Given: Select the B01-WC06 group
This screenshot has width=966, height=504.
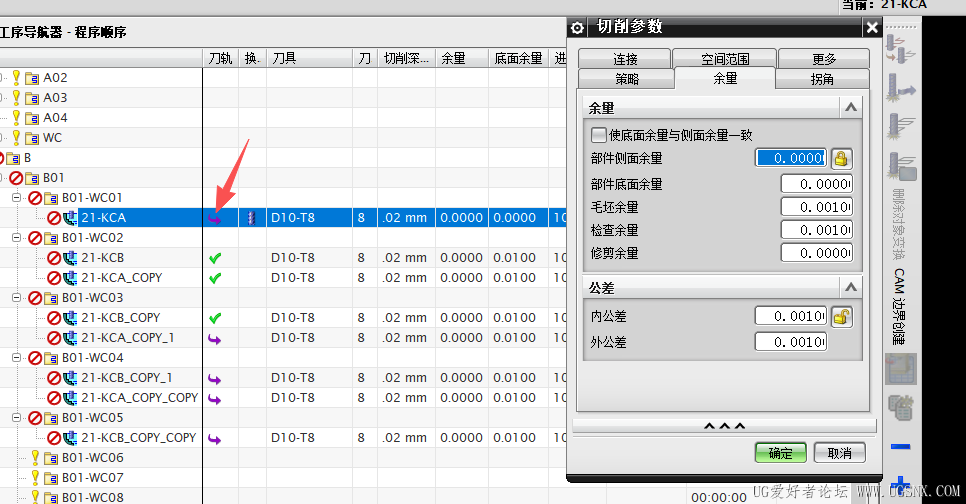Looking at the screenshot, I should [92, 458].
